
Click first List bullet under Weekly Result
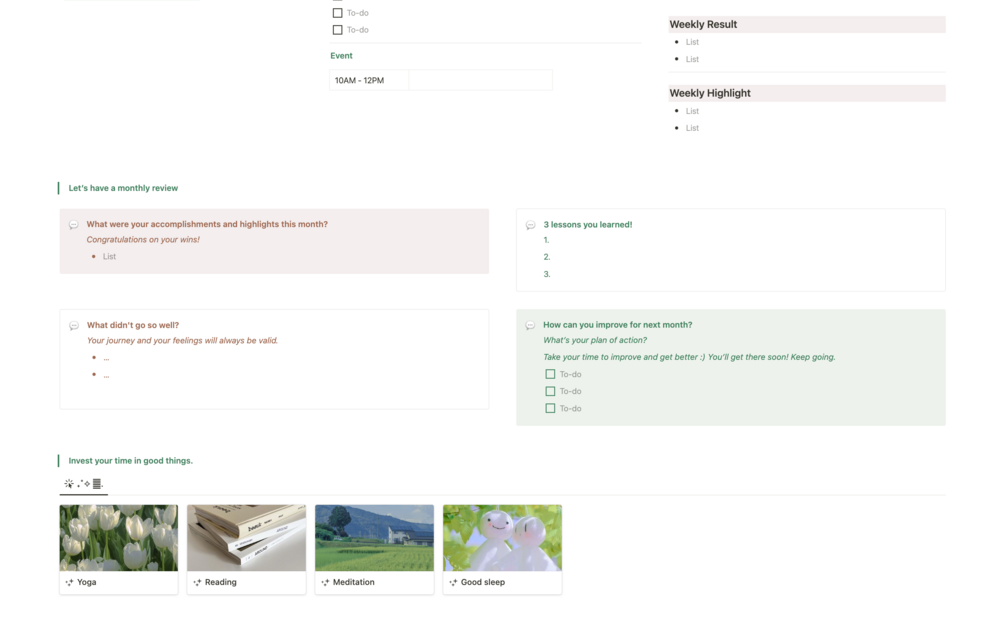[x=692, y=42]
